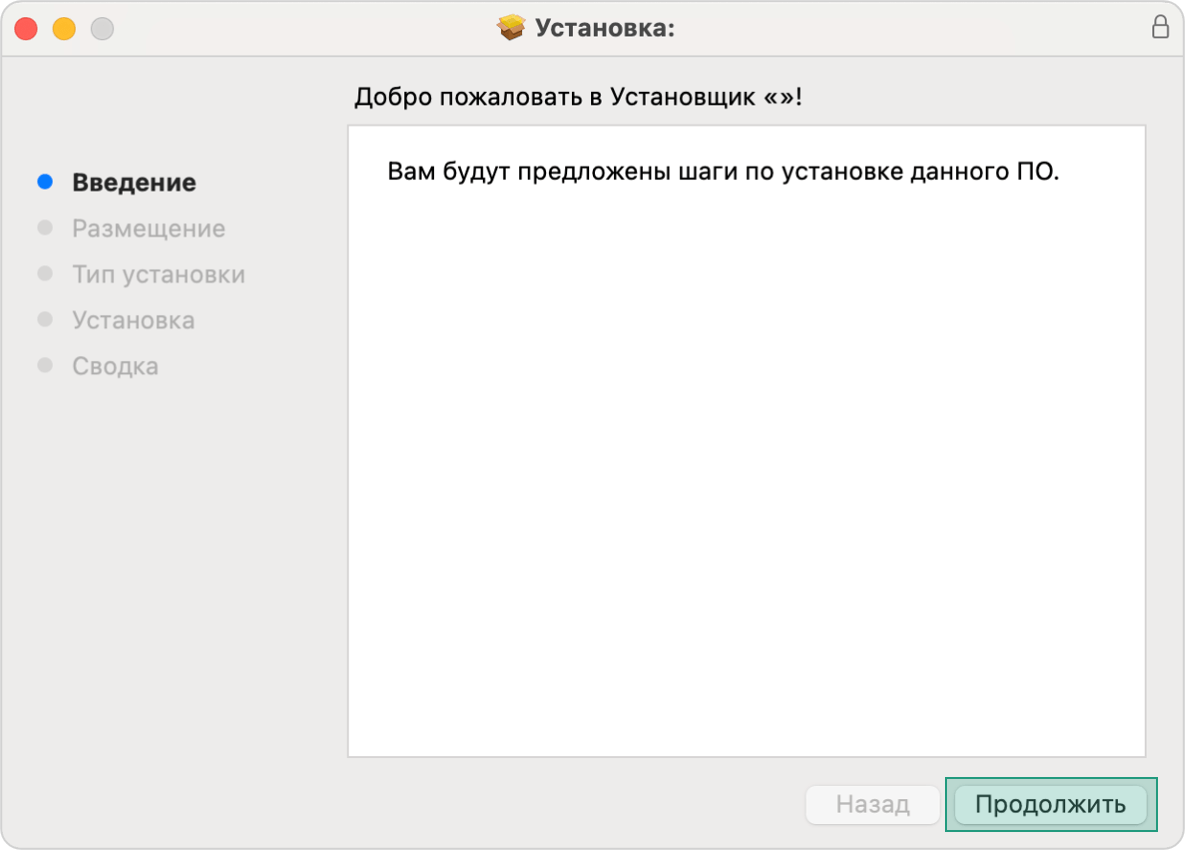Click the Назад button
The height and width of the screenshot is (850, 1185).
[x=873, y=804]
